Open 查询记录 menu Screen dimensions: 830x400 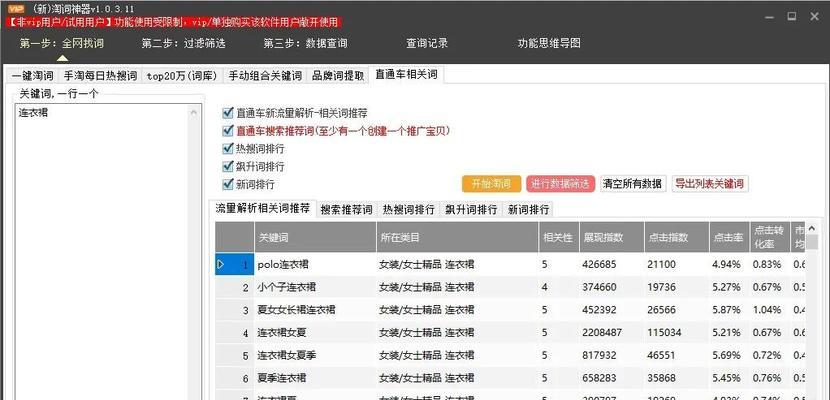[x=427, y=43]
